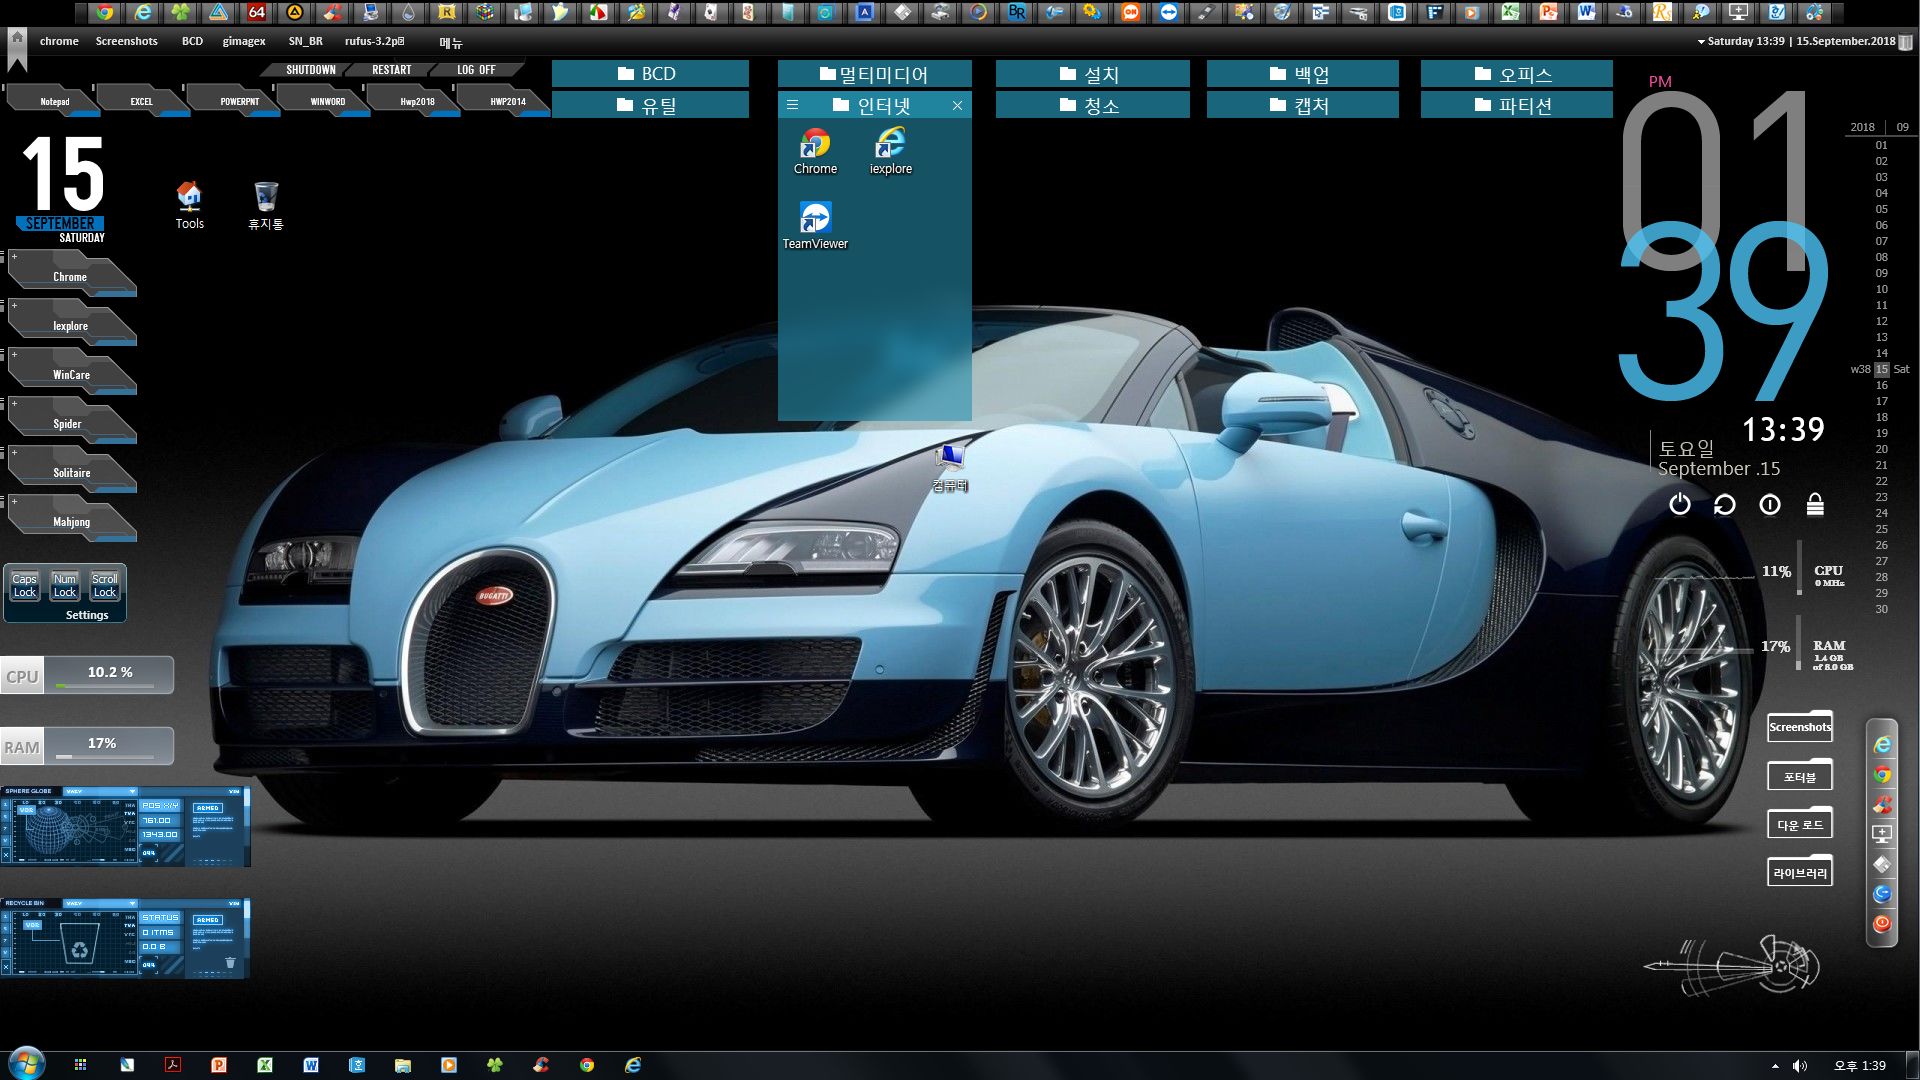Launch TeamViewer icon in top dock bar

(1168, 12)
